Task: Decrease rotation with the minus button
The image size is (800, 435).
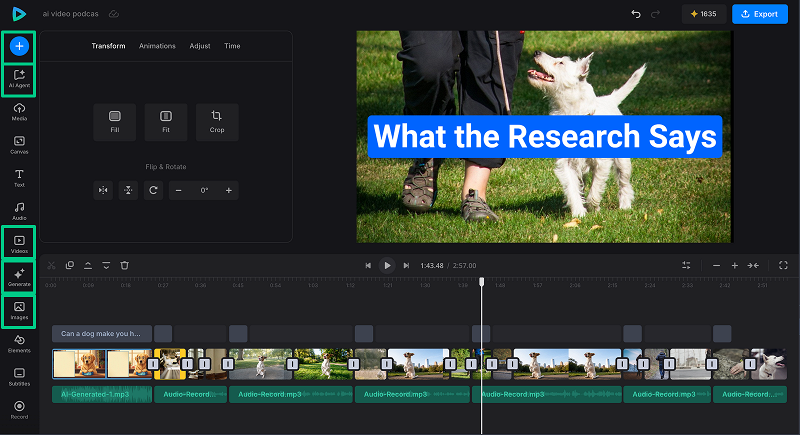Action: [x=179, y=190]
